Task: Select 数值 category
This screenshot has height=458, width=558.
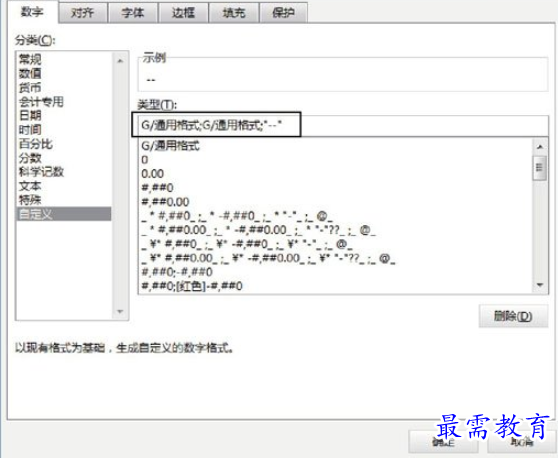Action: [x=64, y=73]
